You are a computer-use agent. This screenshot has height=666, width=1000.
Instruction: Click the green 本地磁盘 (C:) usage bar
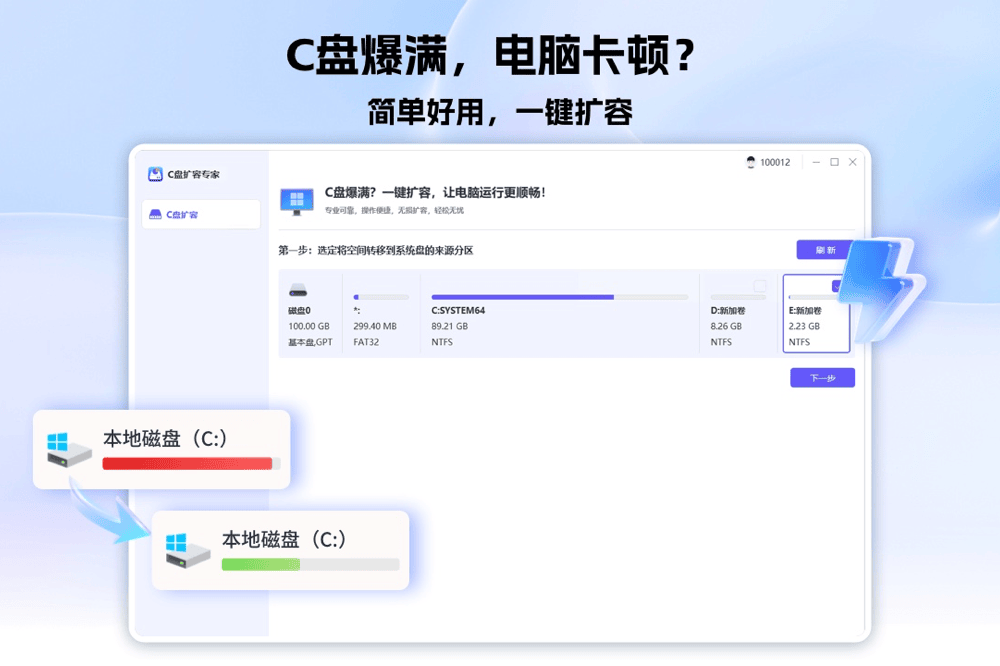click(x=310, y=565)
